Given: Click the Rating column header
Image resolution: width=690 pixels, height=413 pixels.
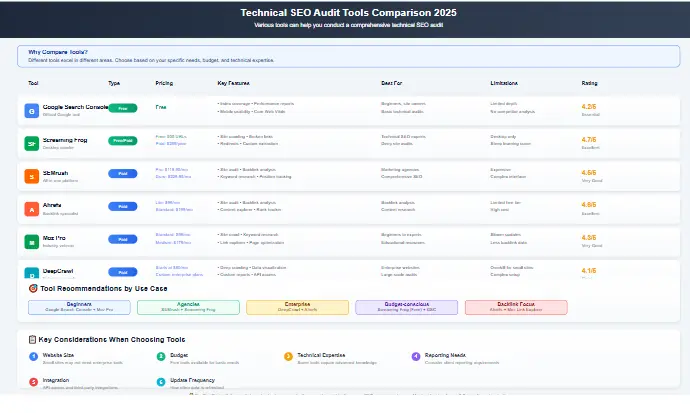Looking at the screenshot, I should 590,83.
